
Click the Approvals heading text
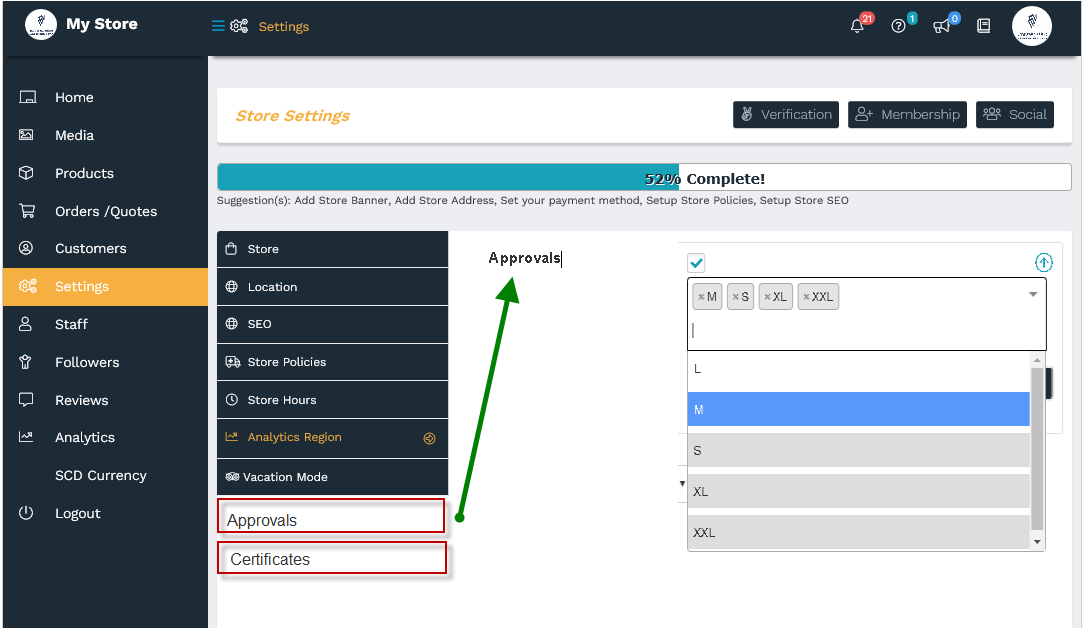tap(524, 258)
